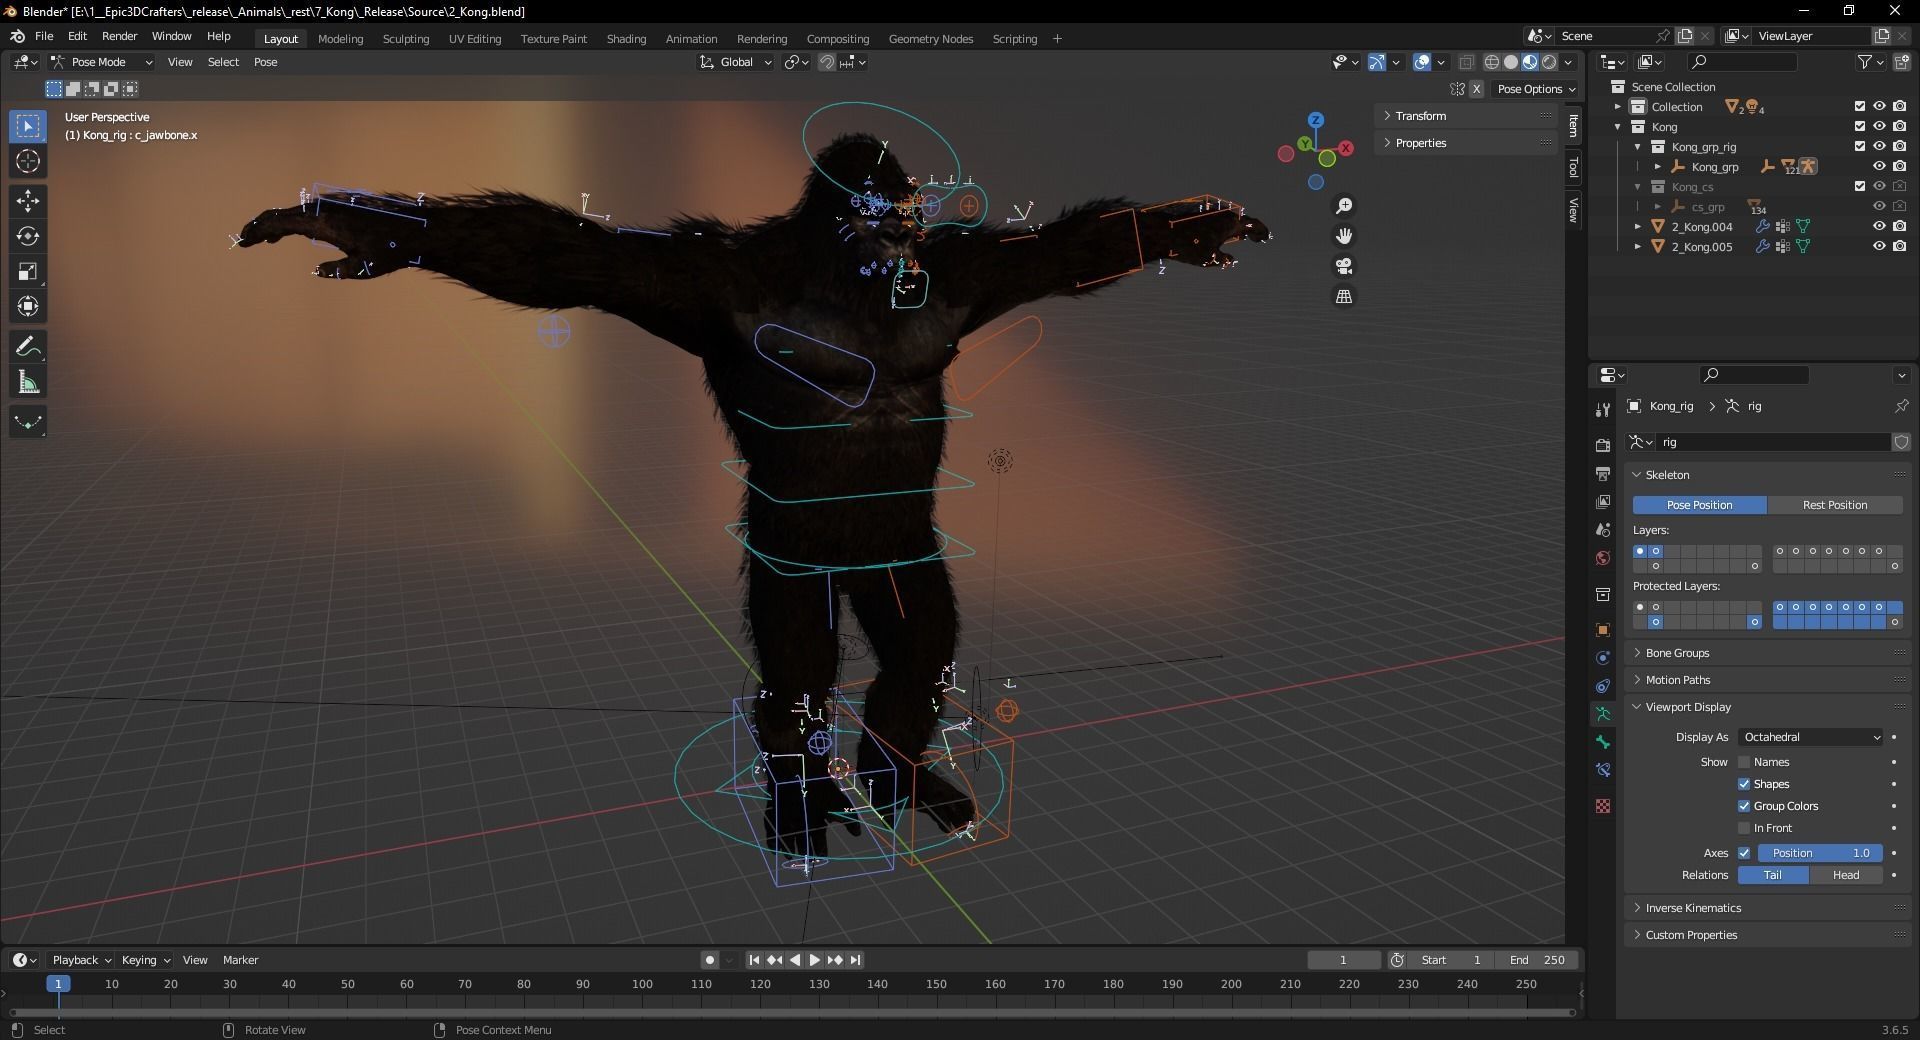Enable auto keying record button
This screenshot has height=1040, width=1920.
[710, 960]
